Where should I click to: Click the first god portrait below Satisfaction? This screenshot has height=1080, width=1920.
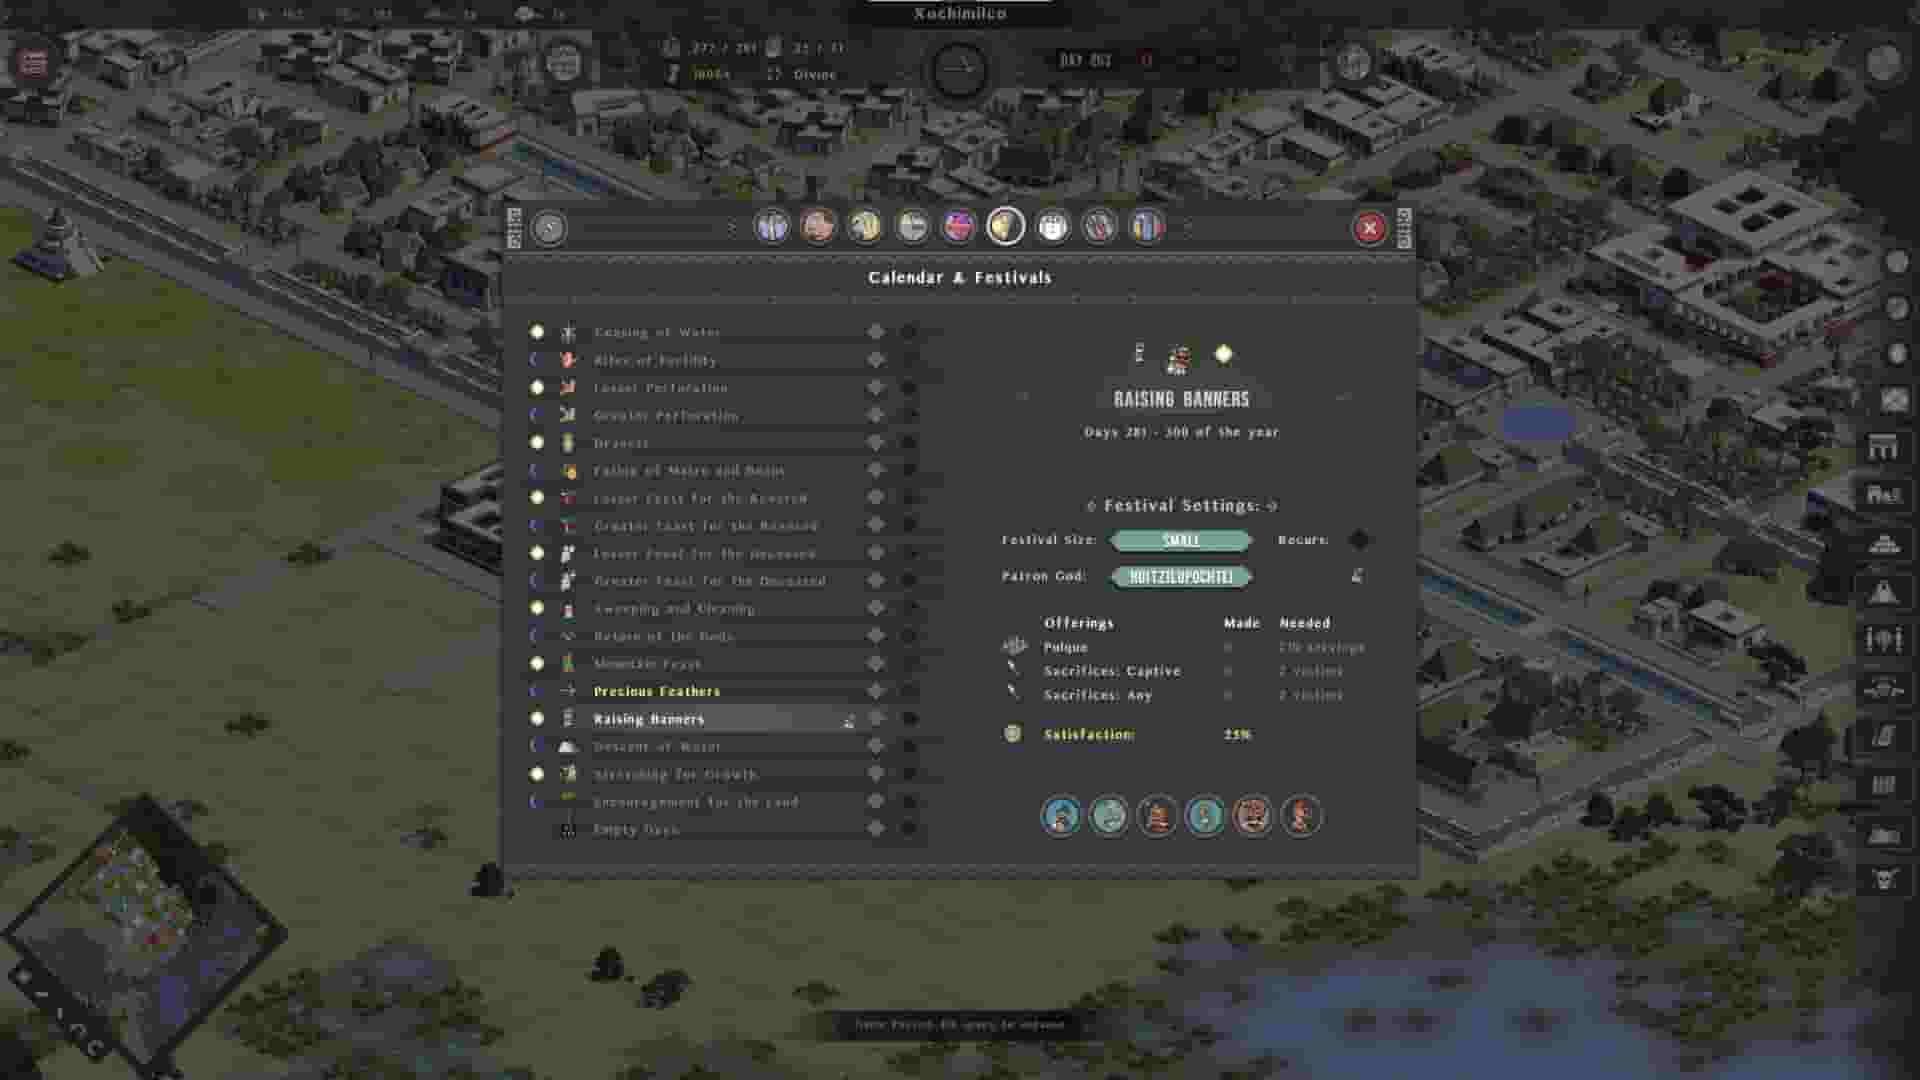coord(1060,816)
